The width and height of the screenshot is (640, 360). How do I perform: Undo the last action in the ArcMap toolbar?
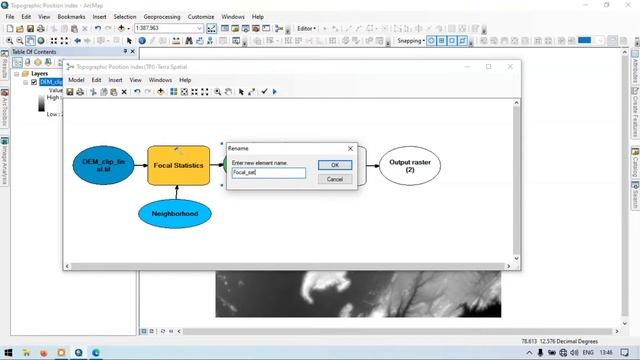click(x=98, y=29)
